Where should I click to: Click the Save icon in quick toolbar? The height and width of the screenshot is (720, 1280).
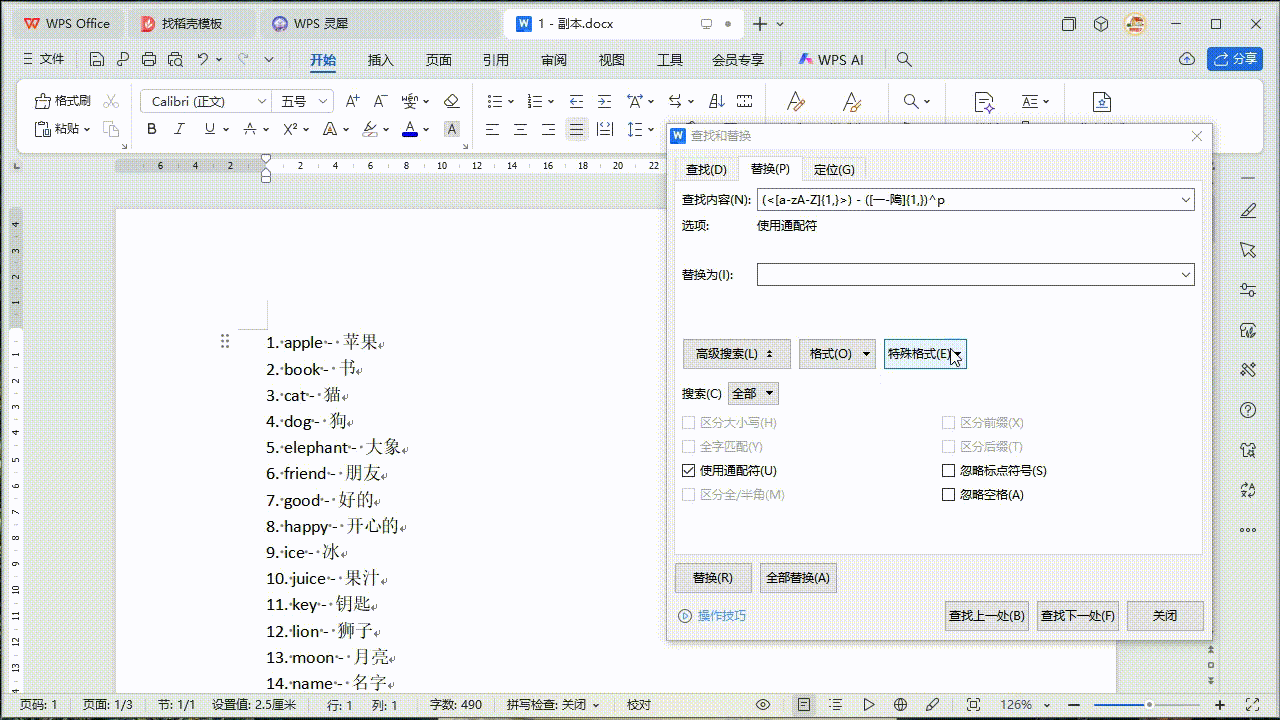click(x=97, y=59)
